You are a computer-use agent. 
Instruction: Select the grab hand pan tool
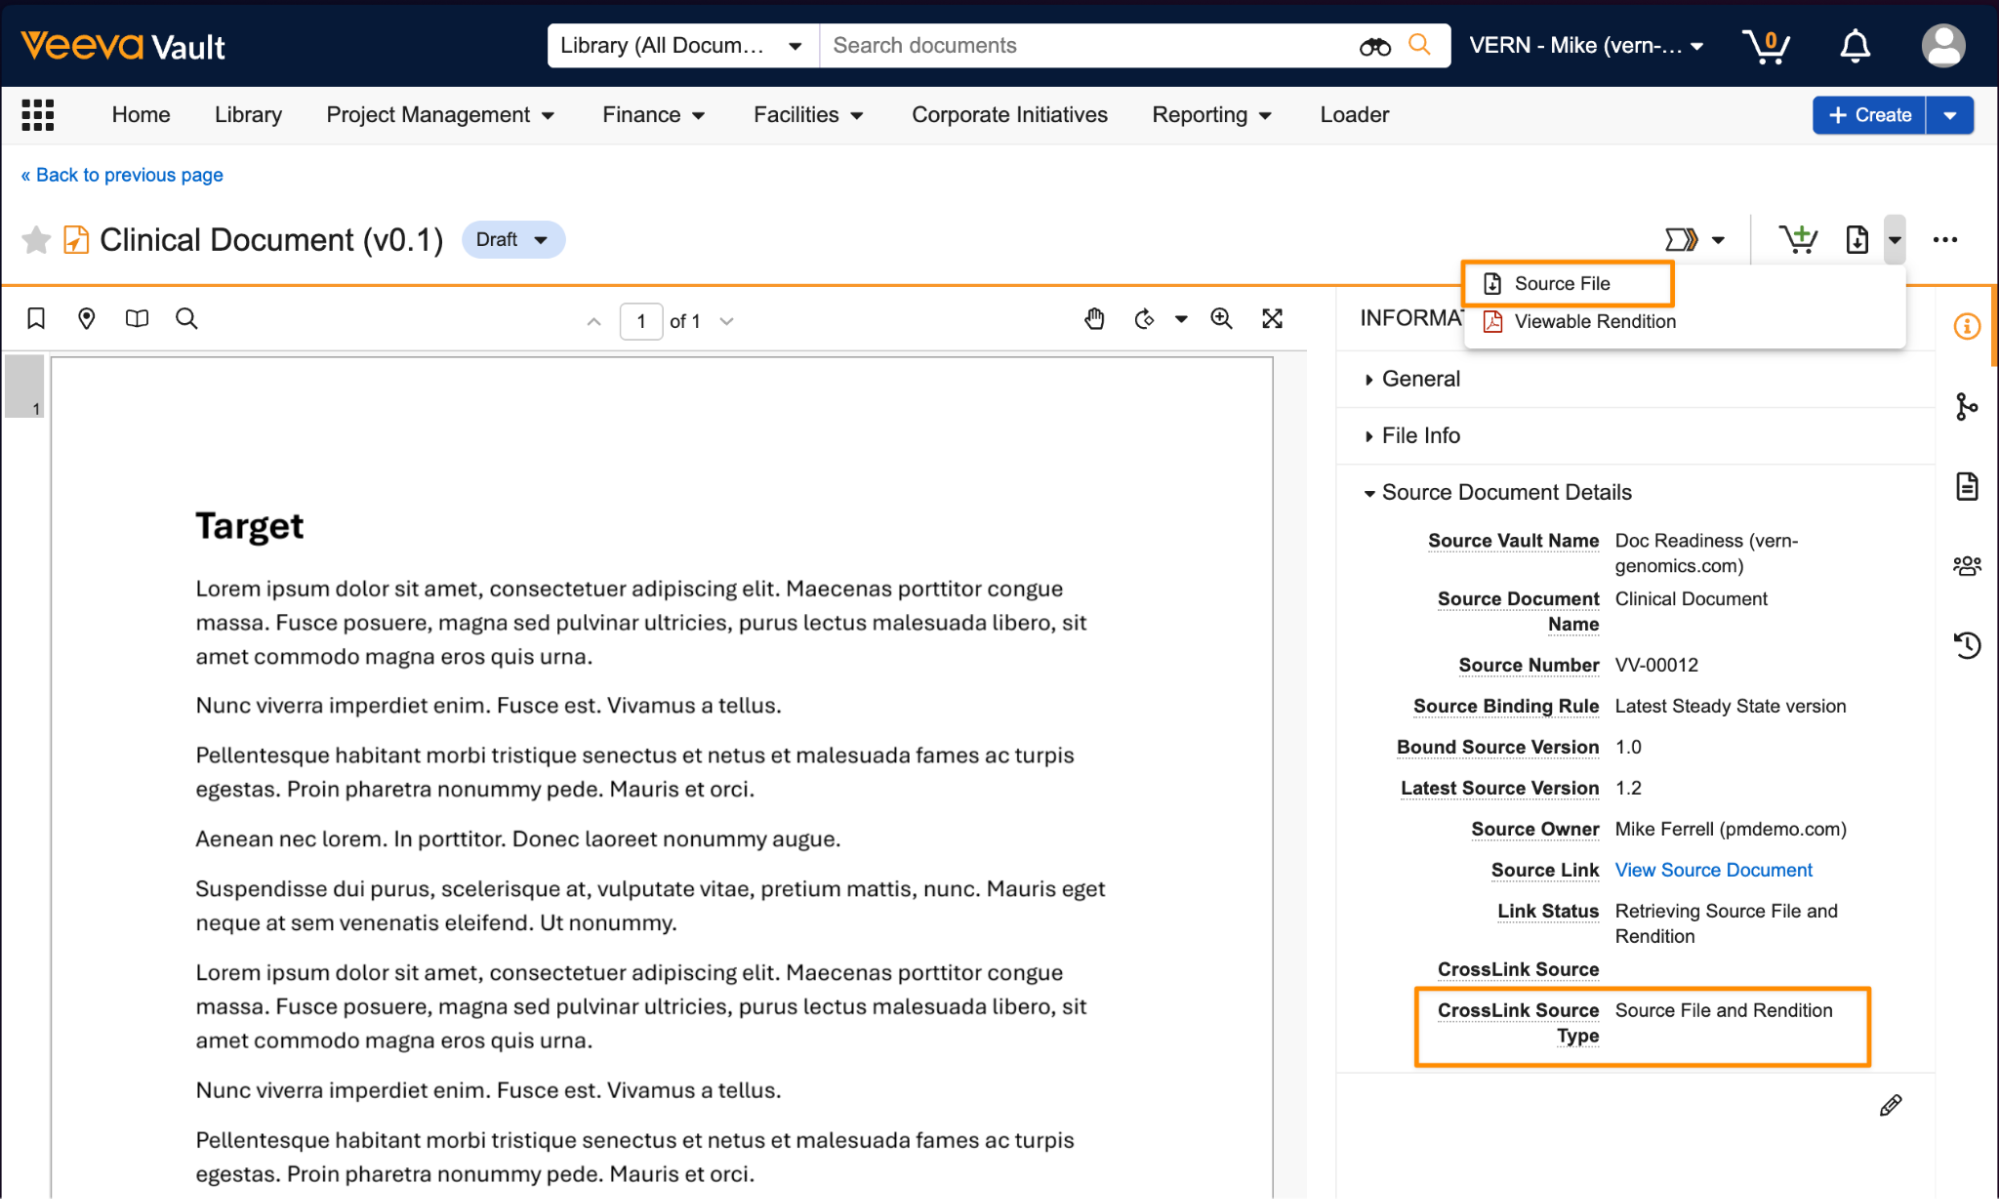1094,319
